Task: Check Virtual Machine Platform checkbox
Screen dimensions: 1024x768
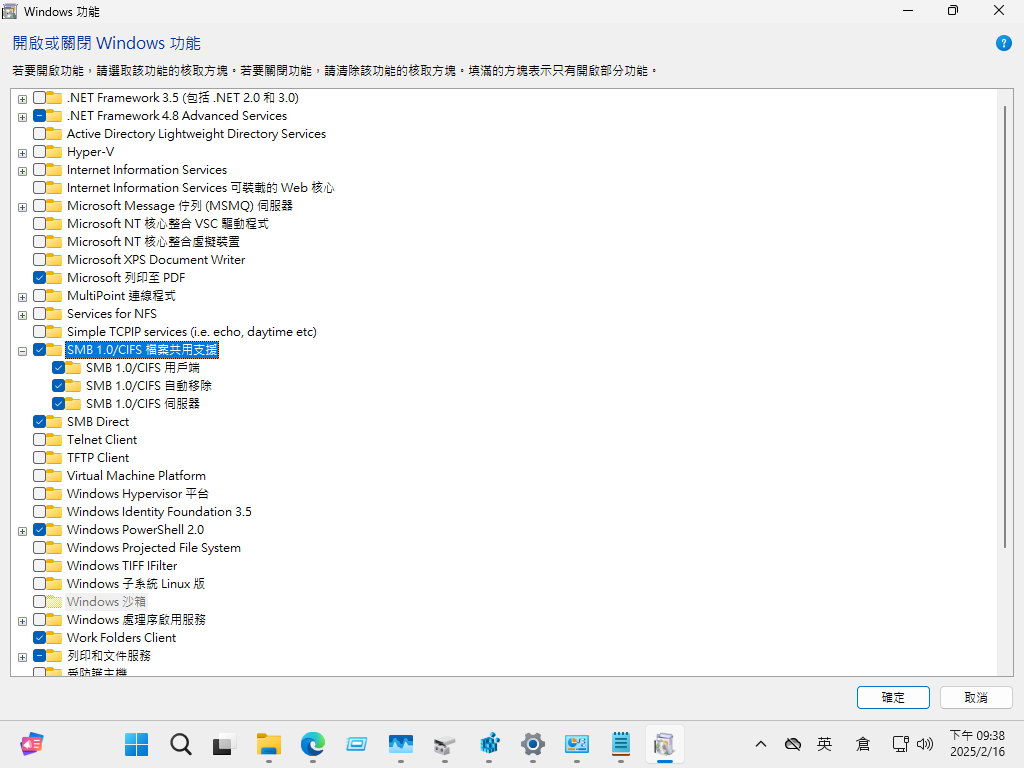Action: tap(40, 476)
